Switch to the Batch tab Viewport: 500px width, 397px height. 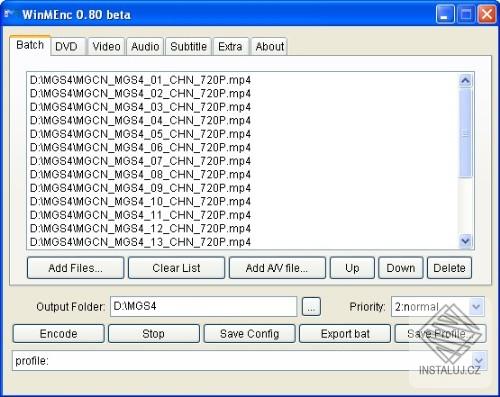(x=30, y=45)
